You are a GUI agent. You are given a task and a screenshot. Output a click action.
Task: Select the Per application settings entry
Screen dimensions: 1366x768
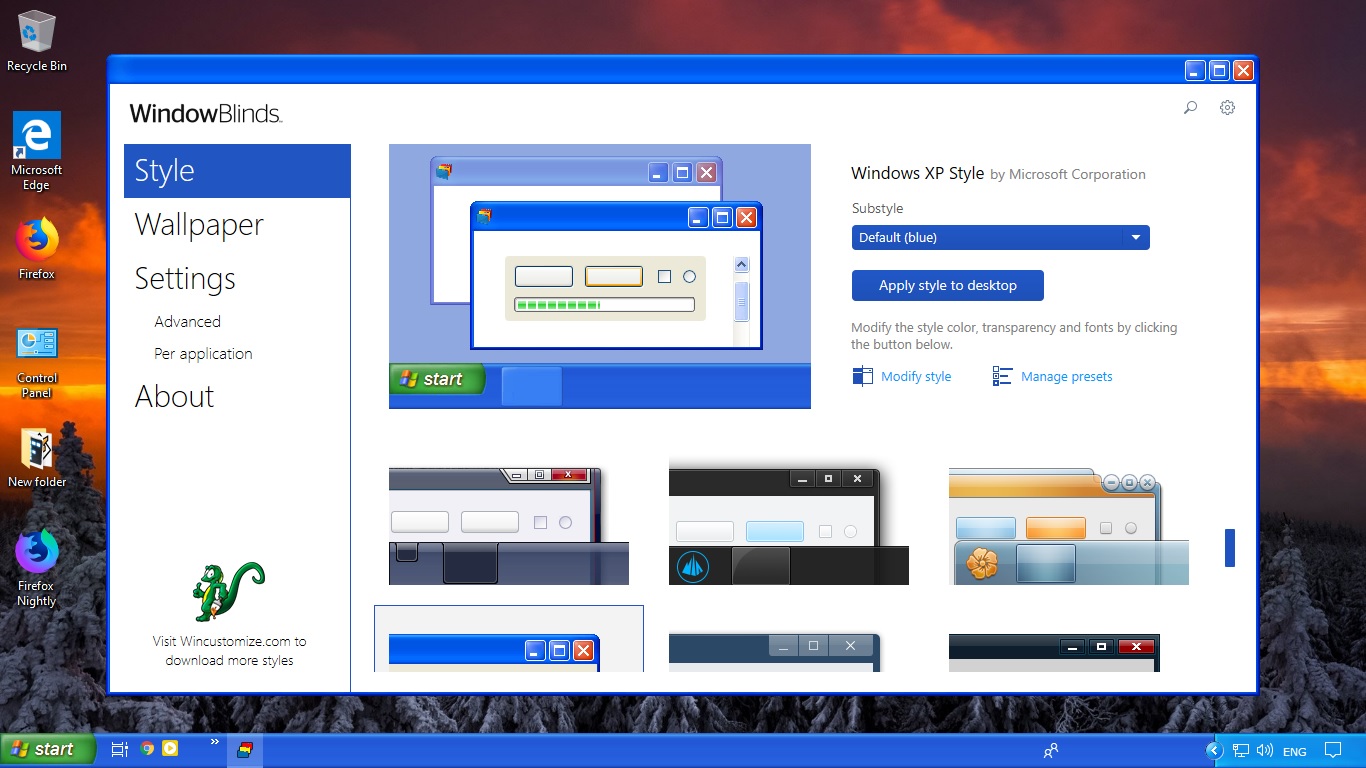point(203,353)
